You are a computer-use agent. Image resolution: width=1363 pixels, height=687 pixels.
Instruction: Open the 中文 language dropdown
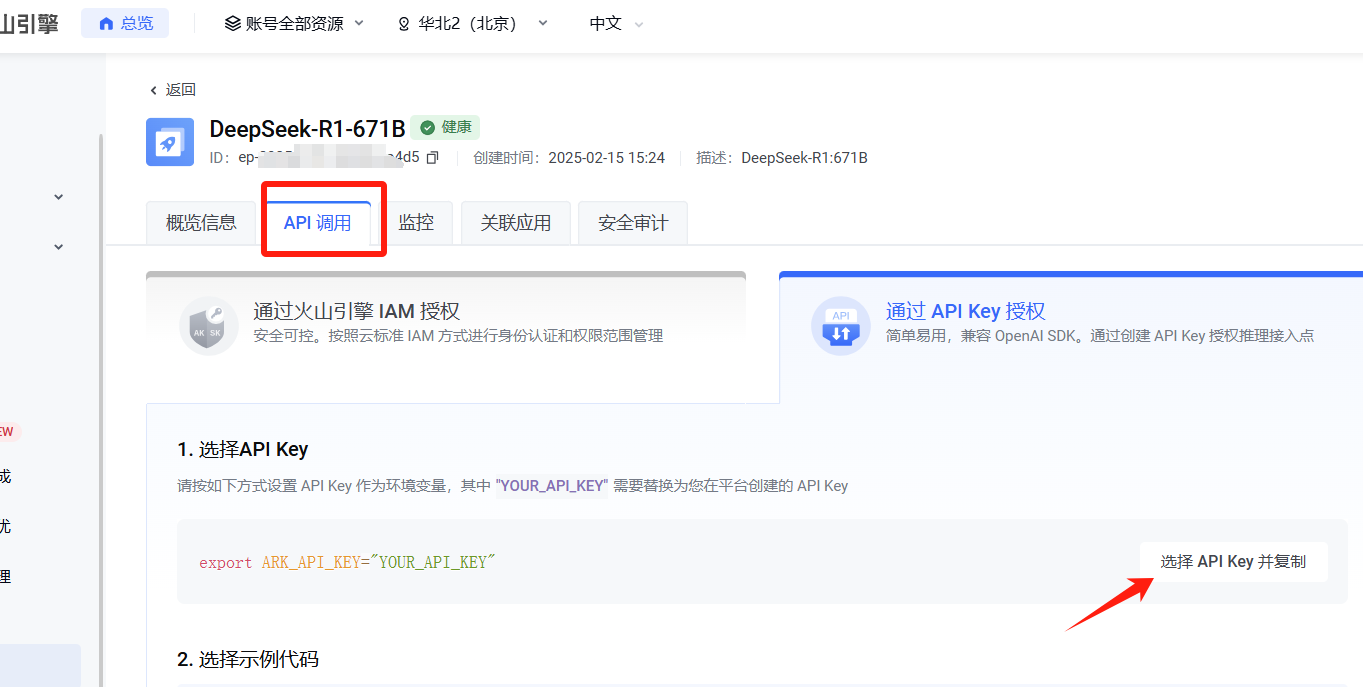[x=616, y=23]
